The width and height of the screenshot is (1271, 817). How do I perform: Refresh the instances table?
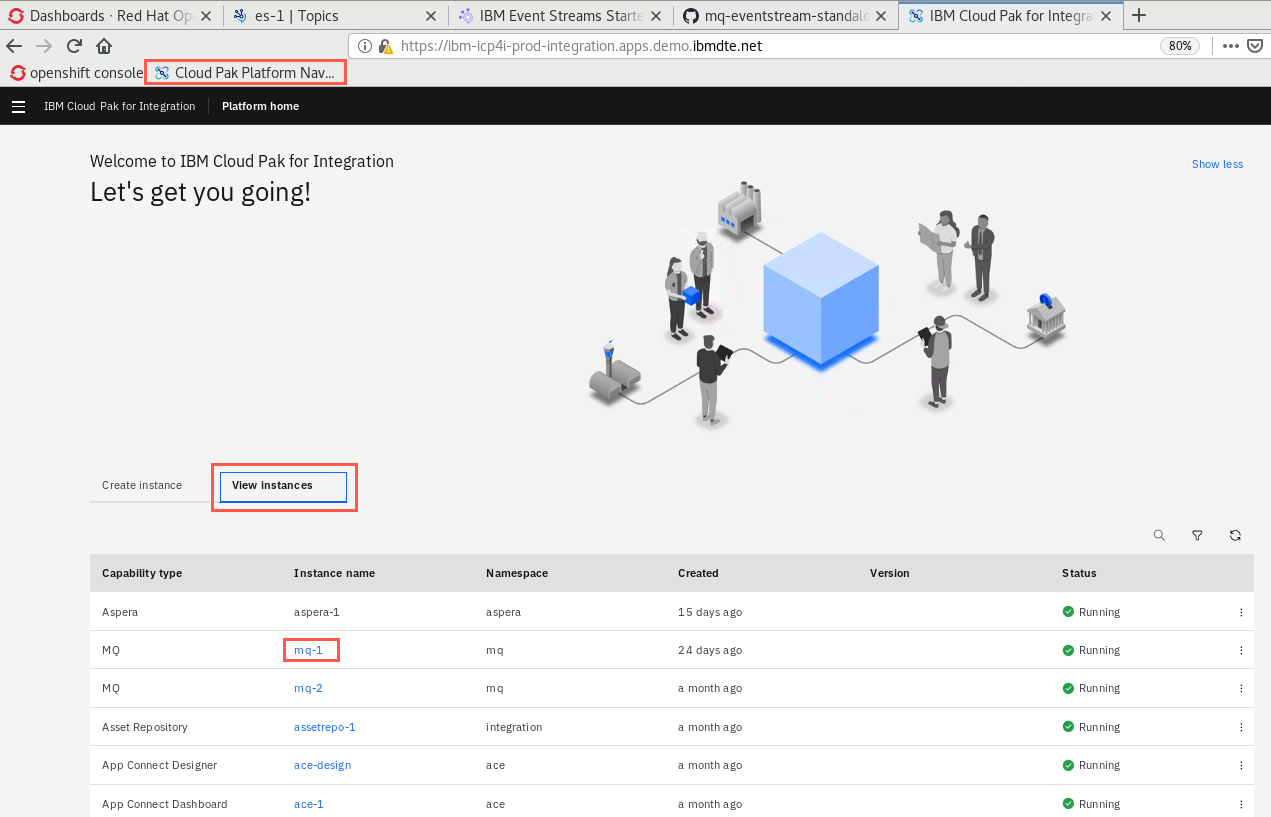point(1235,535)
